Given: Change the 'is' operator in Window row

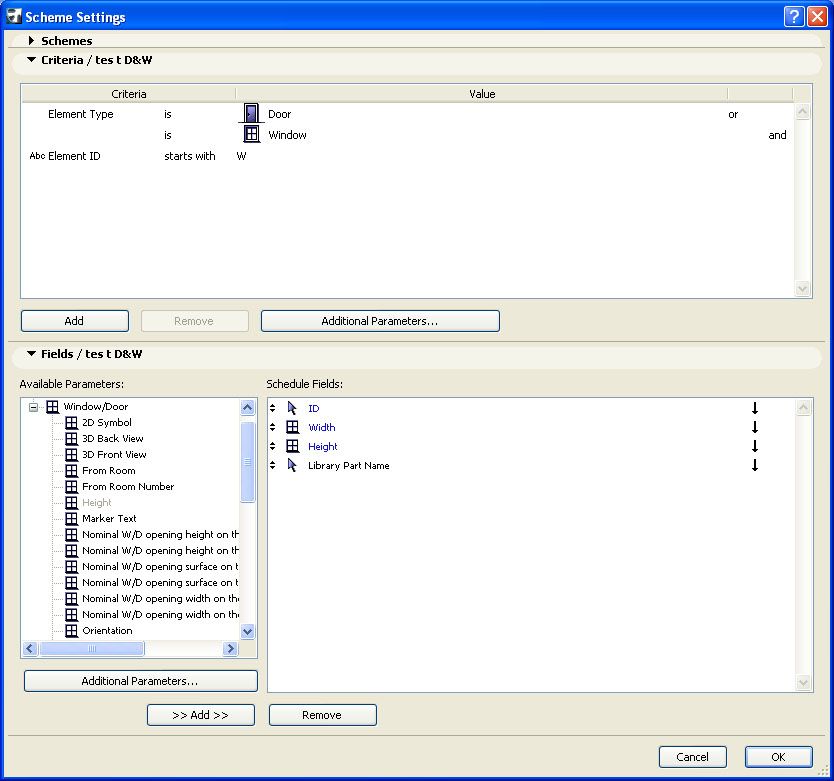Looking at the screenshot, I should (168, 135).
